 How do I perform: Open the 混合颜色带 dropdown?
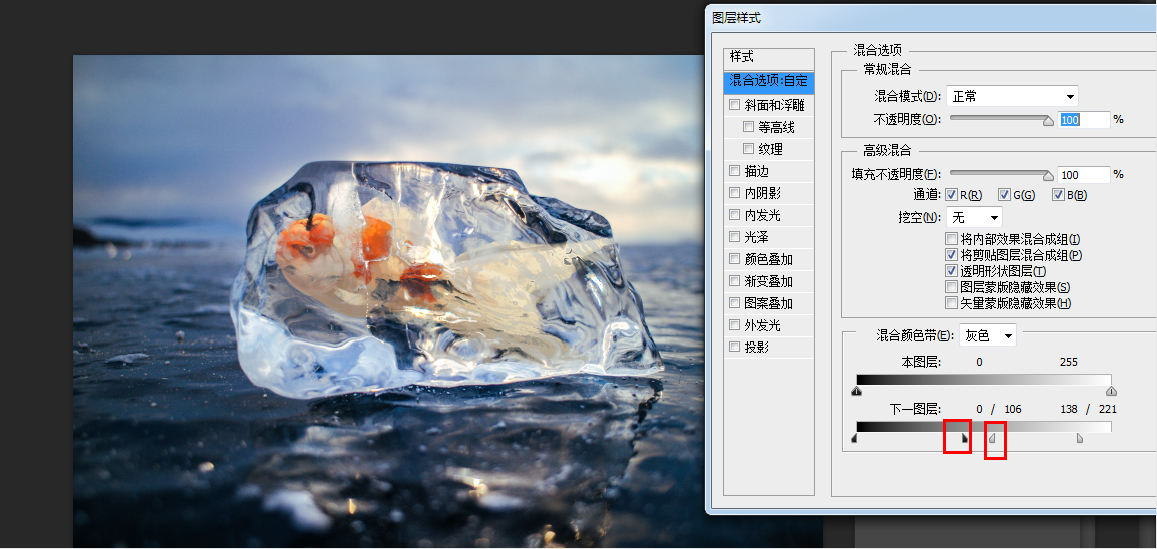[x=987, y=335]
